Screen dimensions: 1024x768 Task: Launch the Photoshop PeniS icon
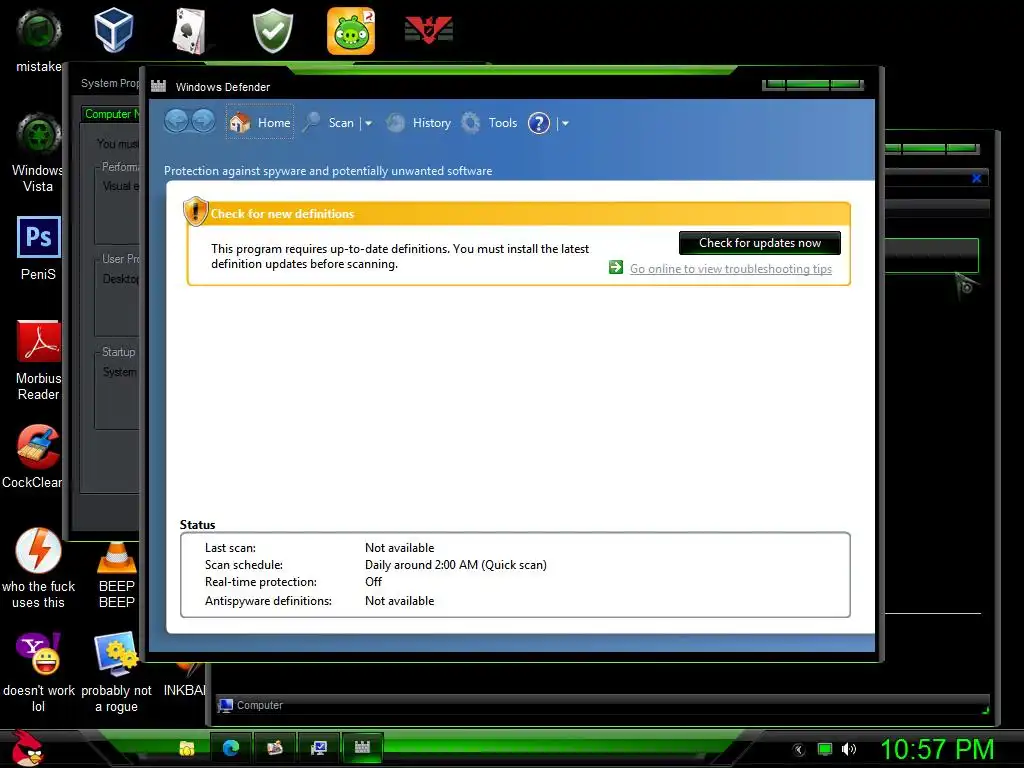click(x=39, y=248)
